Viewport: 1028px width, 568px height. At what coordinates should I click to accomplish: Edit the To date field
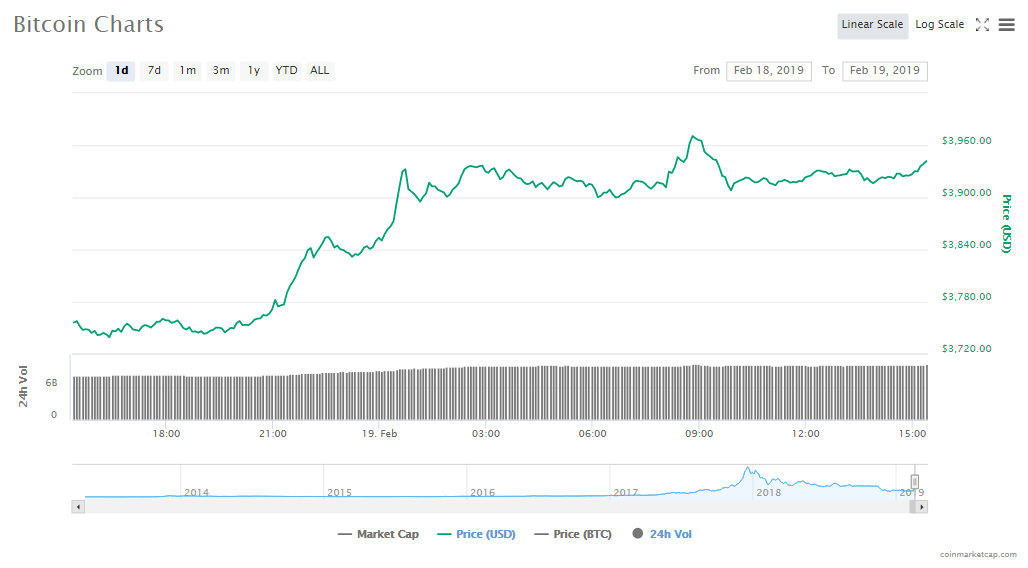click(x=884, y=71)
